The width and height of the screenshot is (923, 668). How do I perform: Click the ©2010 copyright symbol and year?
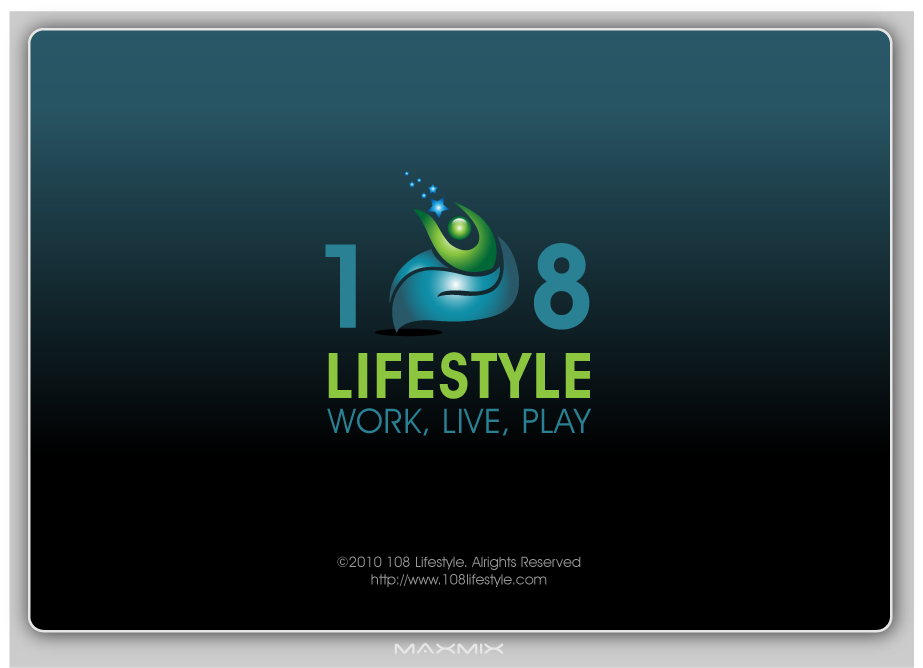(359, 562)
